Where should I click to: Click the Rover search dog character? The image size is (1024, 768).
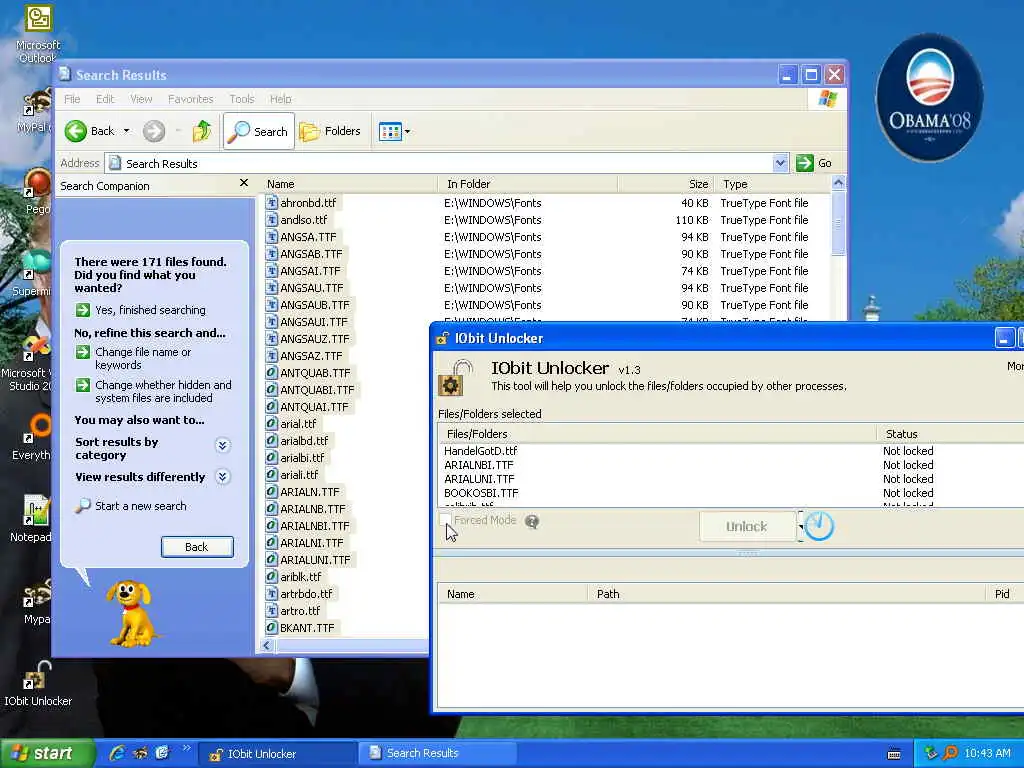132,613
